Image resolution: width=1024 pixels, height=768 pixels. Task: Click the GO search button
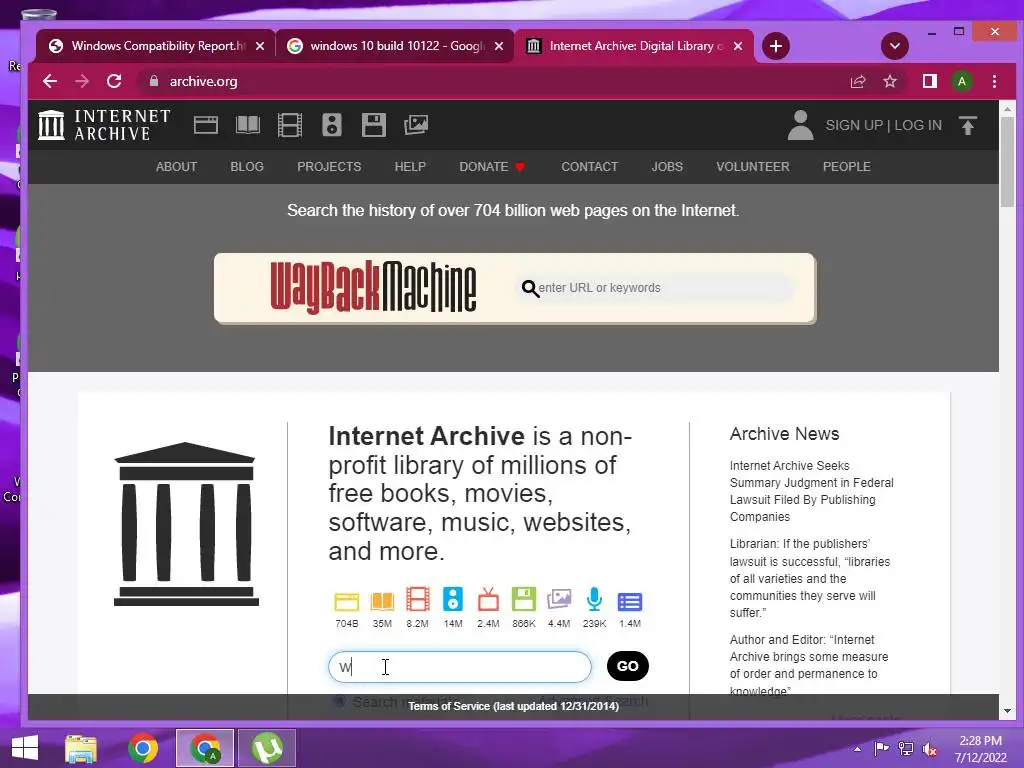point(628,666)
